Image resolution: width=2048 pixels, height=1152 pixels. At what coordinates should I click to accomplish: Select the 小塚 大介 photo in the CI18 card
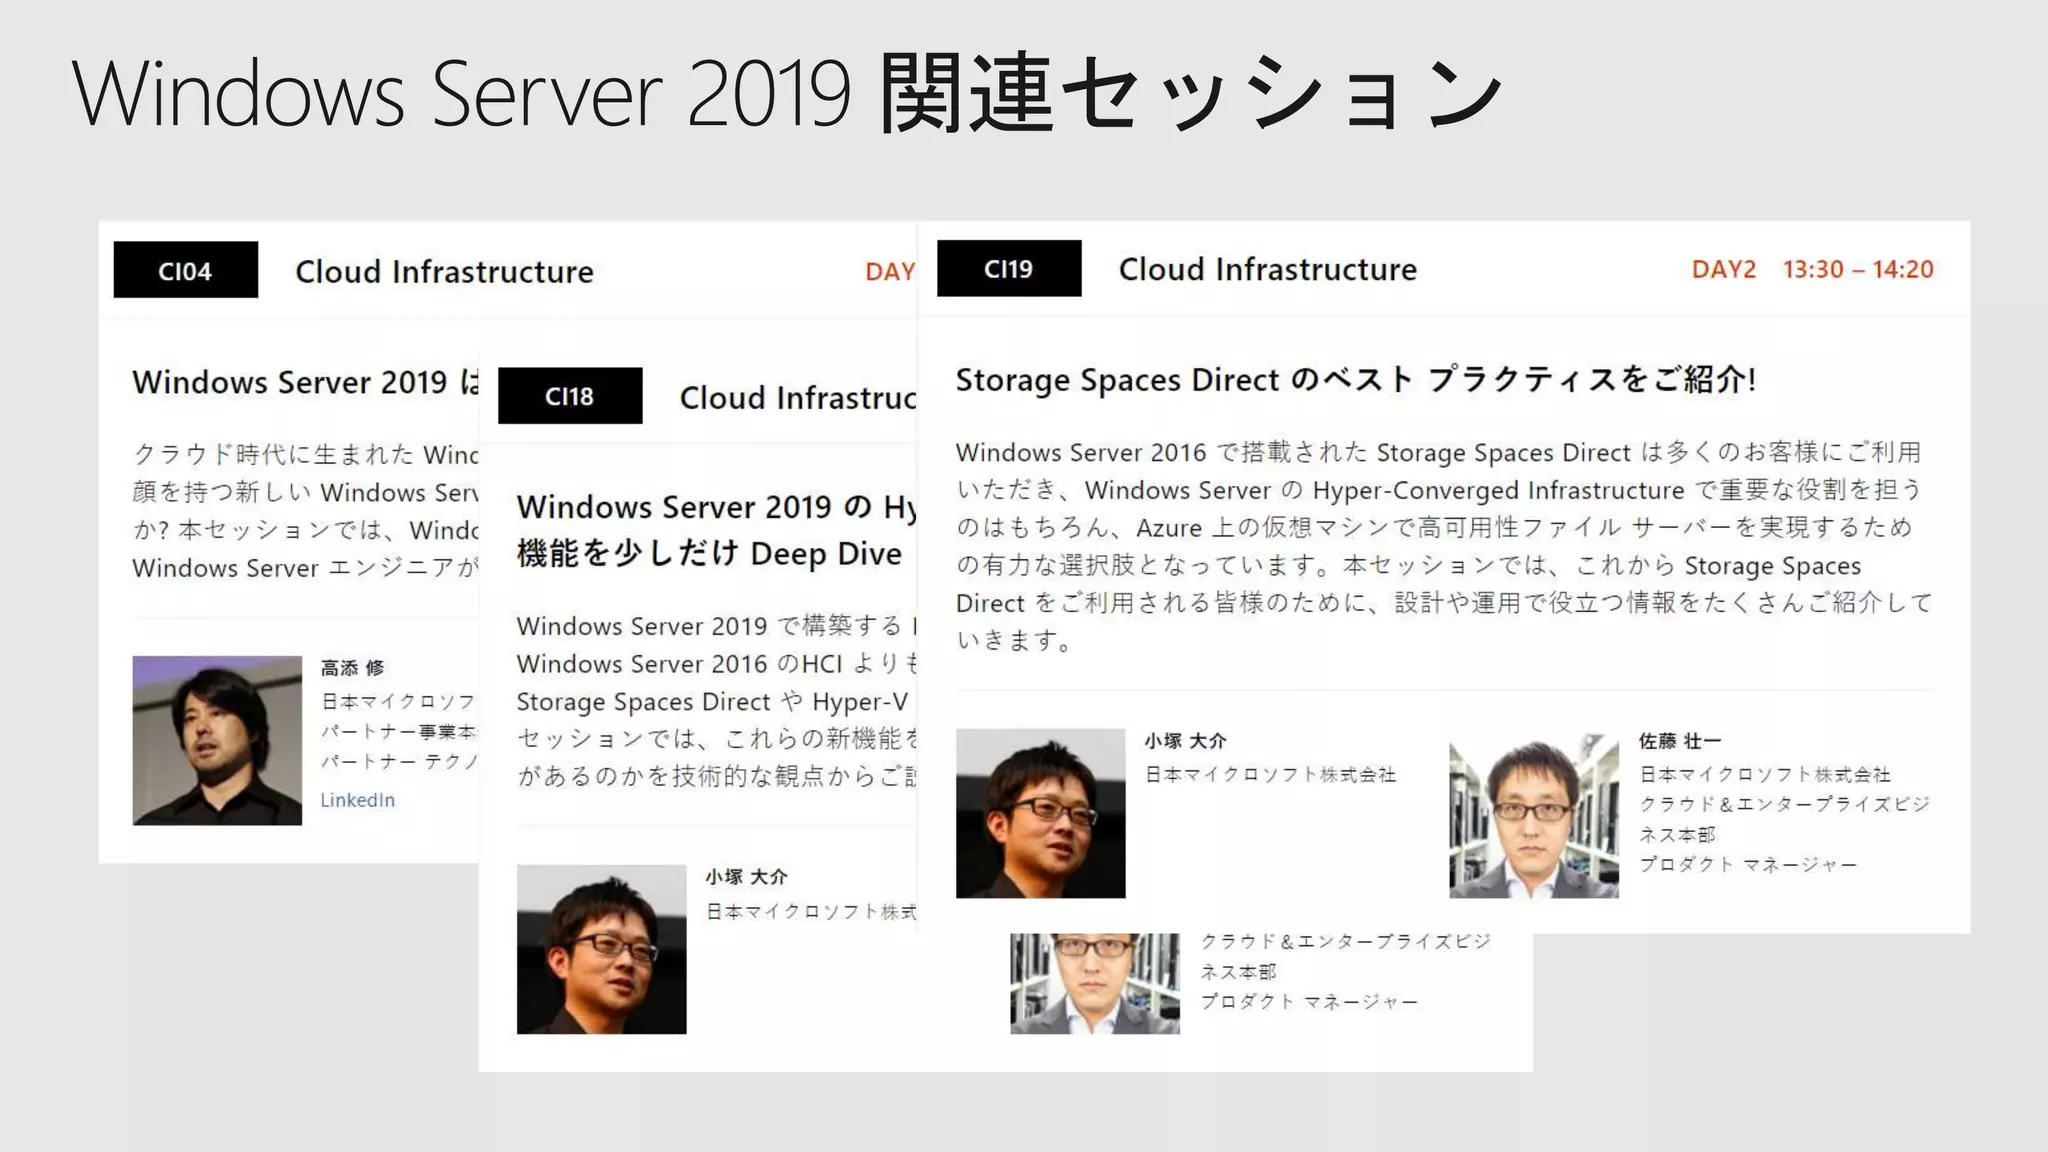coord(601,949)
